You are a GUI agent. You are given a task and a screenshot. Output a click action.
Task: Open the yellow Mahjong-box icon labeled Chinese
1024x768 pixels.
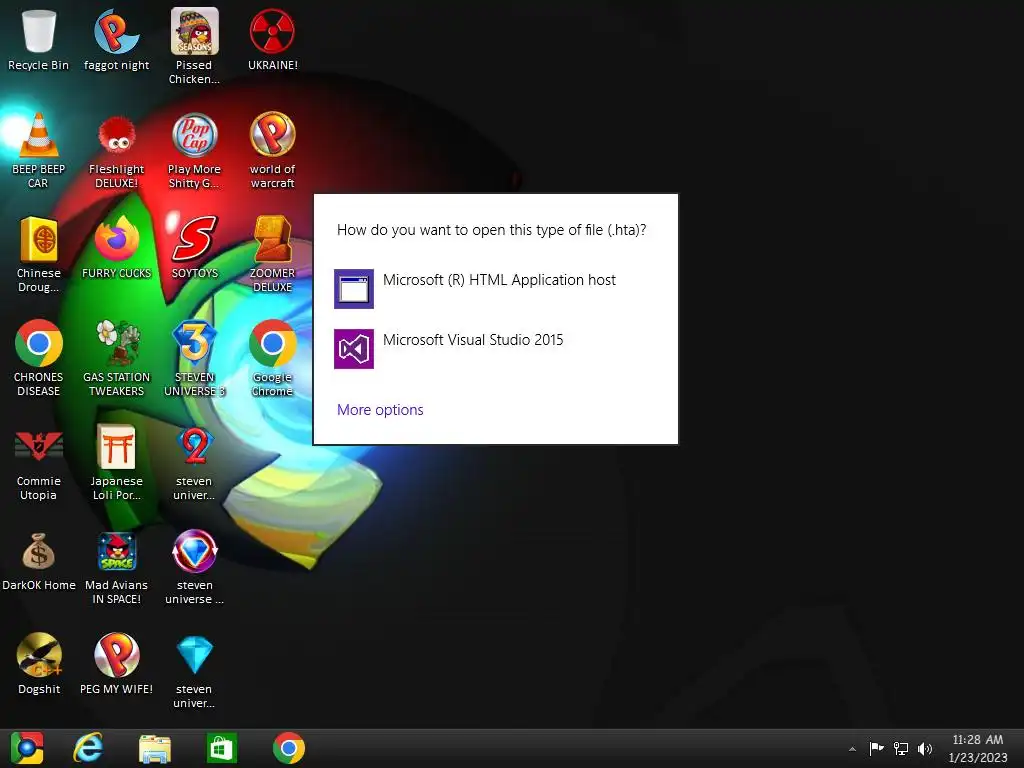pos(39,239)
